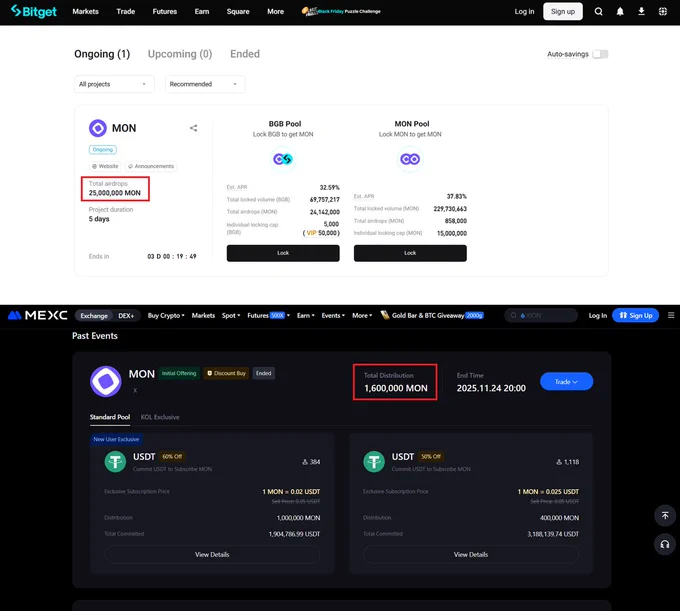Viewport: 680px width, 611px height.
Task: Select Upcoming (0) tab
Action: click(180, 54)
